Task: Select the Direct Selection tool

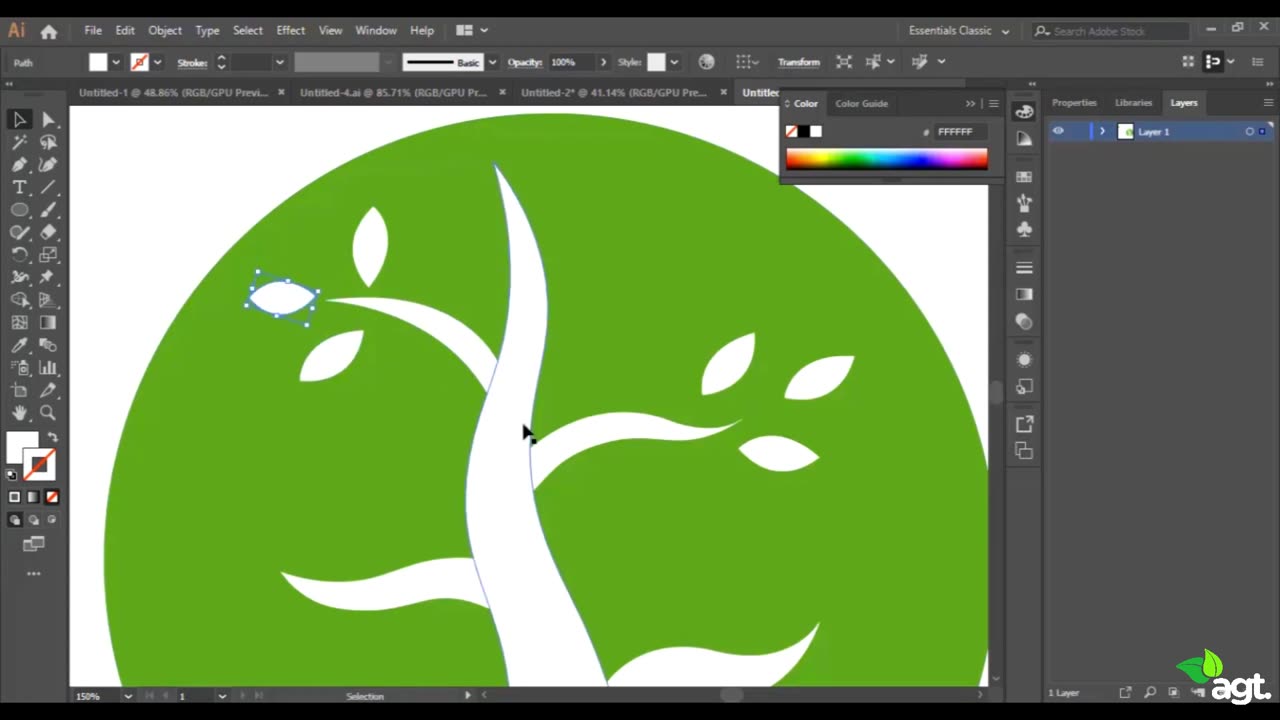Action: click(x=48, y=120)
